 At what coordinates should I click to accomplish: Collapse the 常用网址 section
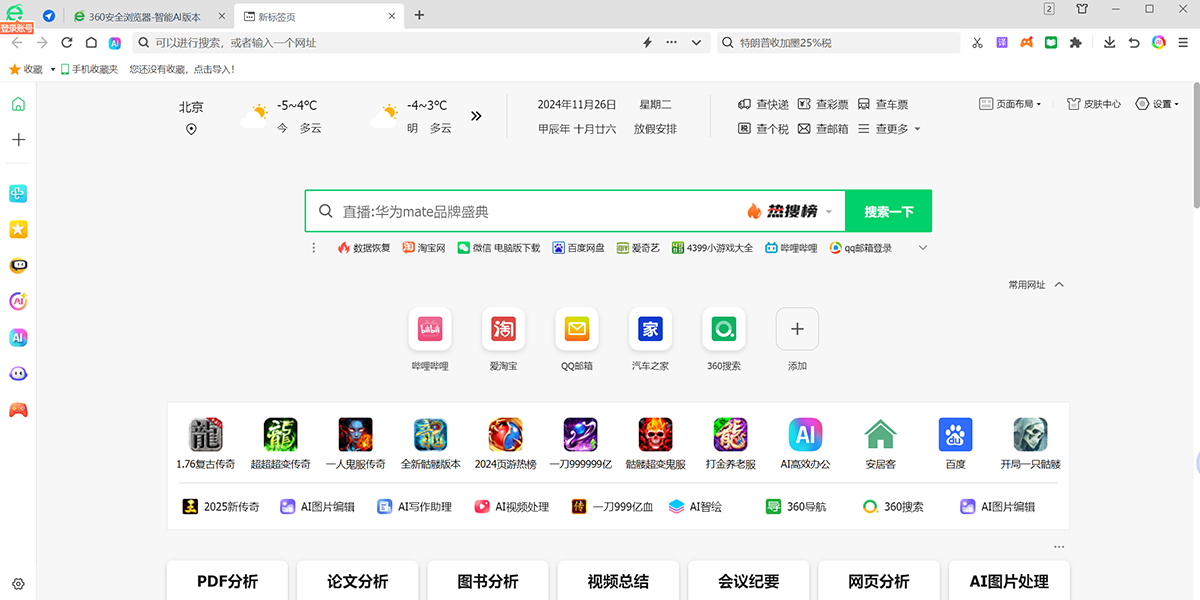tap(1057, 284)
